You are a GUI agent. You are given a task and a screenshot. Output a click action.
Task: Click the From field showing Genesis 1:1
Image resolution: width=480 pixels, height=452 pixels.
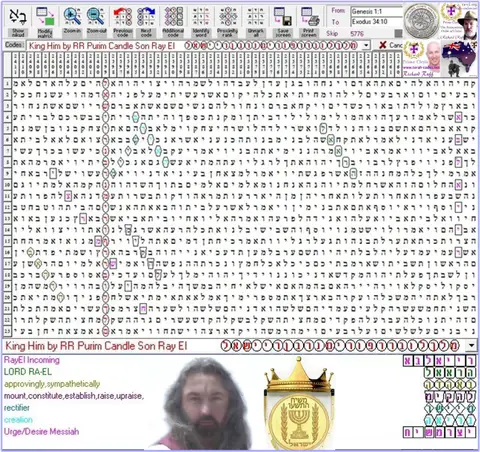377,11
